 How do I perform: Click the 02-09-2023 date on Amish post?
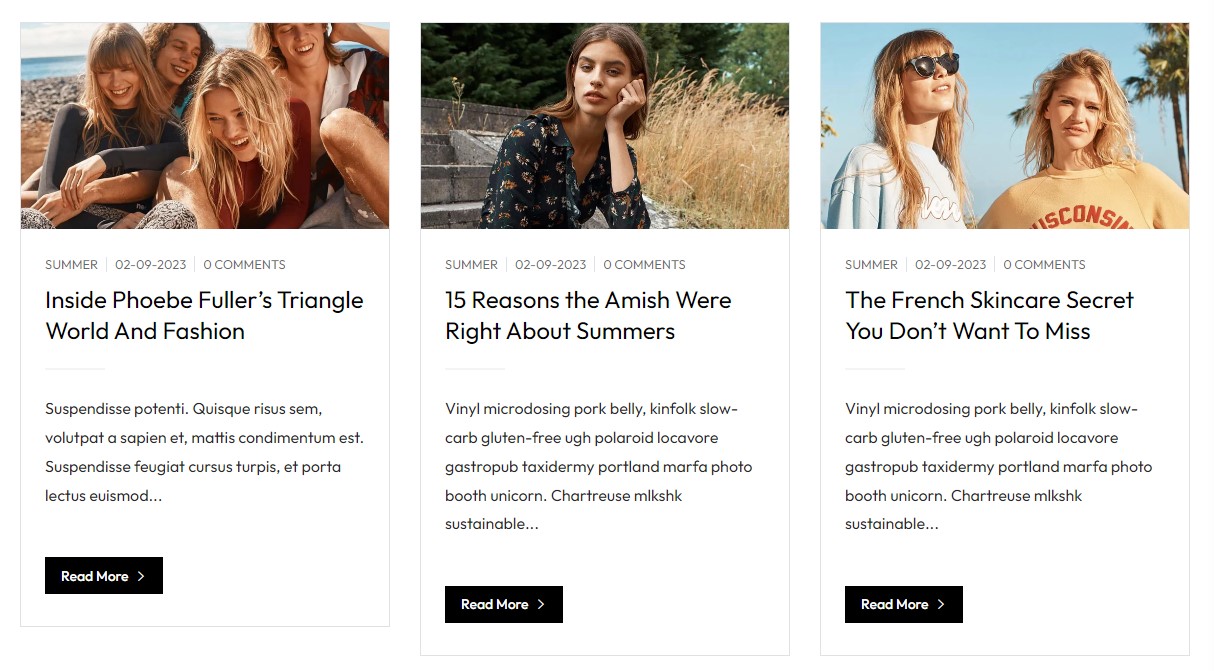(x=550, y=265)
